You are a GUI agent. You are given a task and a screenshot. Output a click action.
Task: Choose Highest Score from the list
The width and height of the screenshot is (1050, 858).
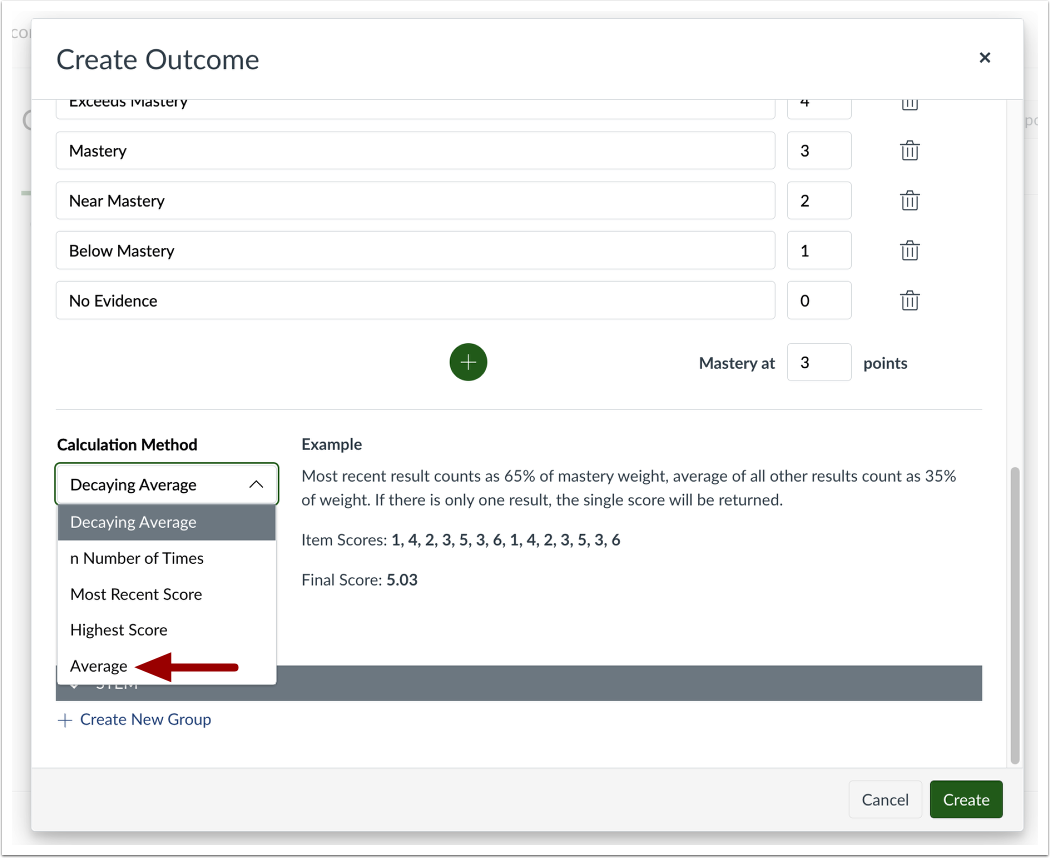tap(119, 630)
